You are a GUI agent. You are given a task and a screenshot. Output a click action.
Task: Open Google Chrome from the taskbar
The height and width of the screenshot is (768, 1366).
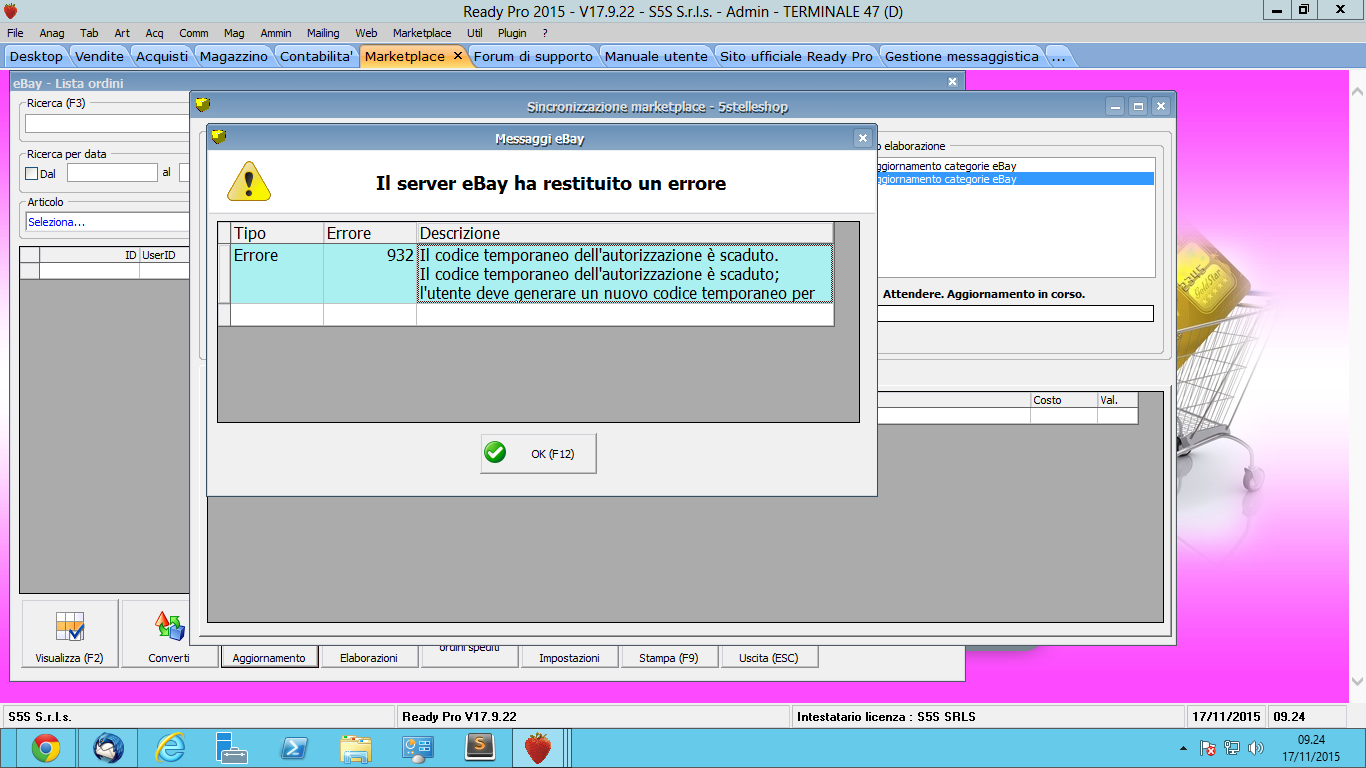(x=45, y=748)
